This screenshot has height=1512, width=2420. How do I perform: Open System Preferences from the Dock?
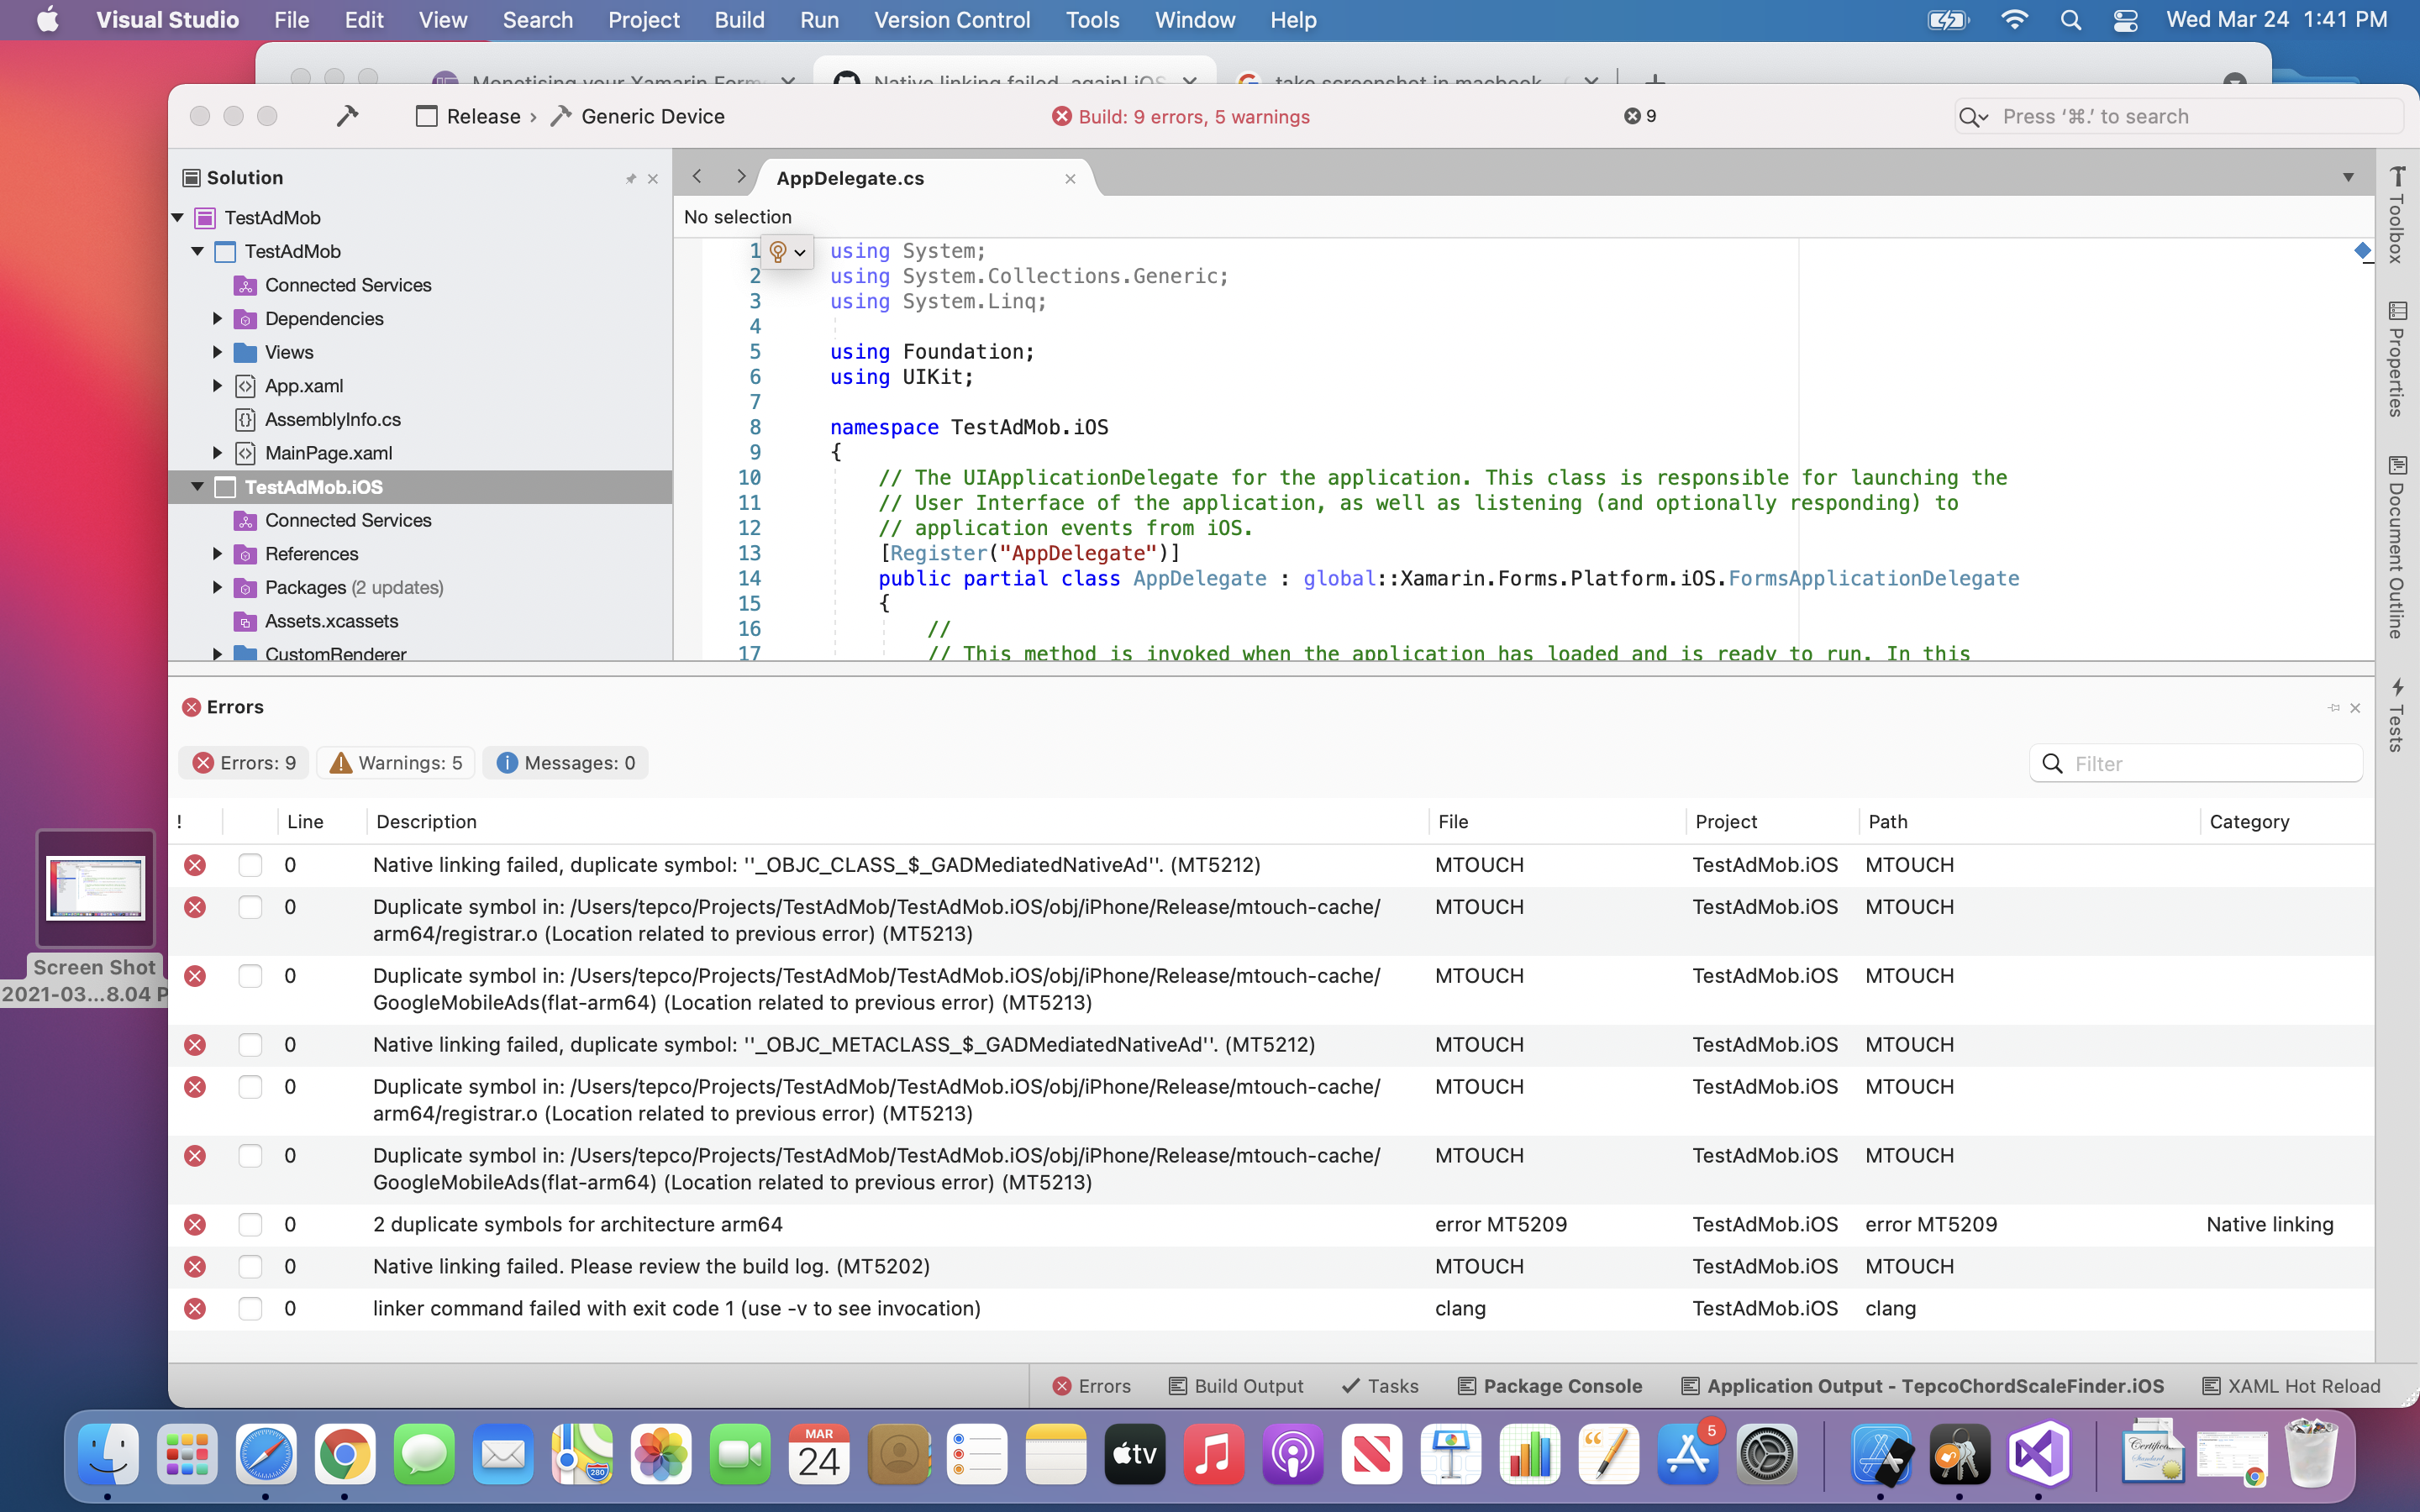click(1767, 1454)
